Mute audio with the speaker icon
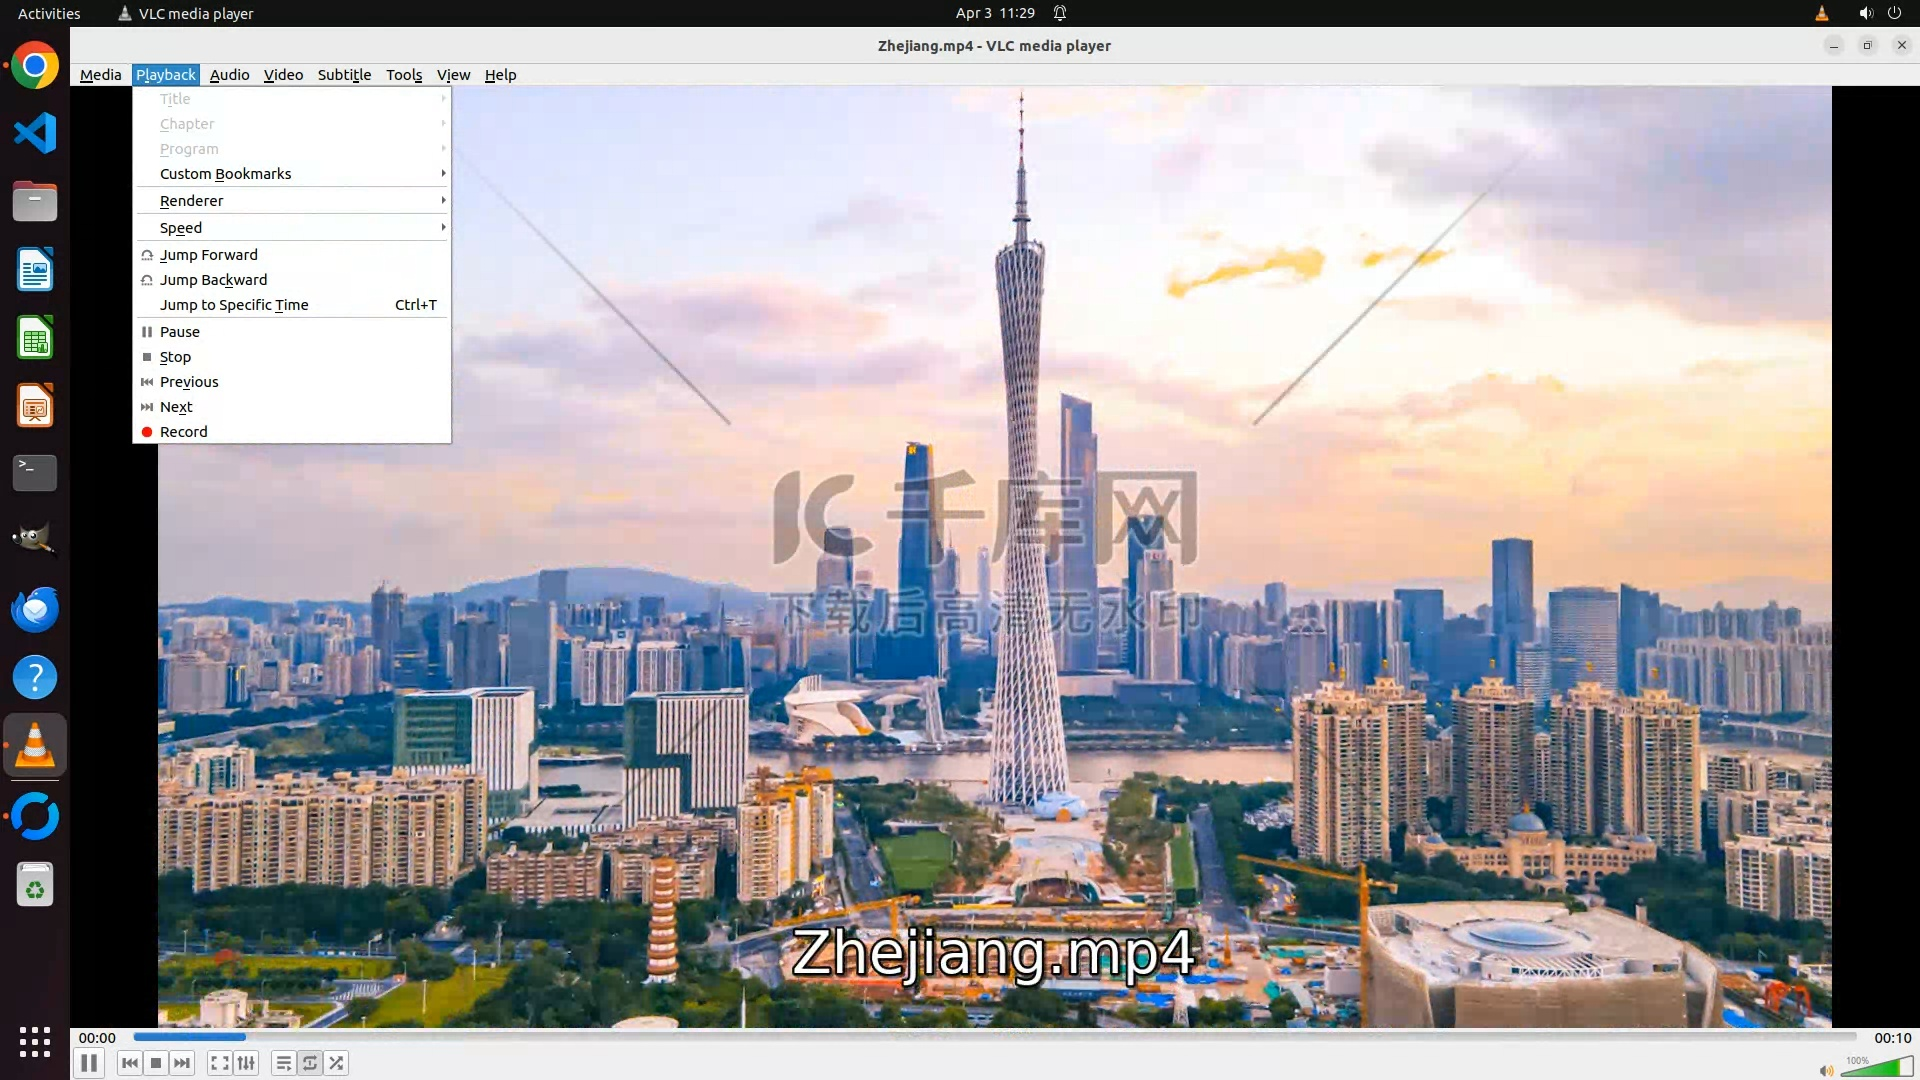1920x1080 pixels. pos(1826,1070)
